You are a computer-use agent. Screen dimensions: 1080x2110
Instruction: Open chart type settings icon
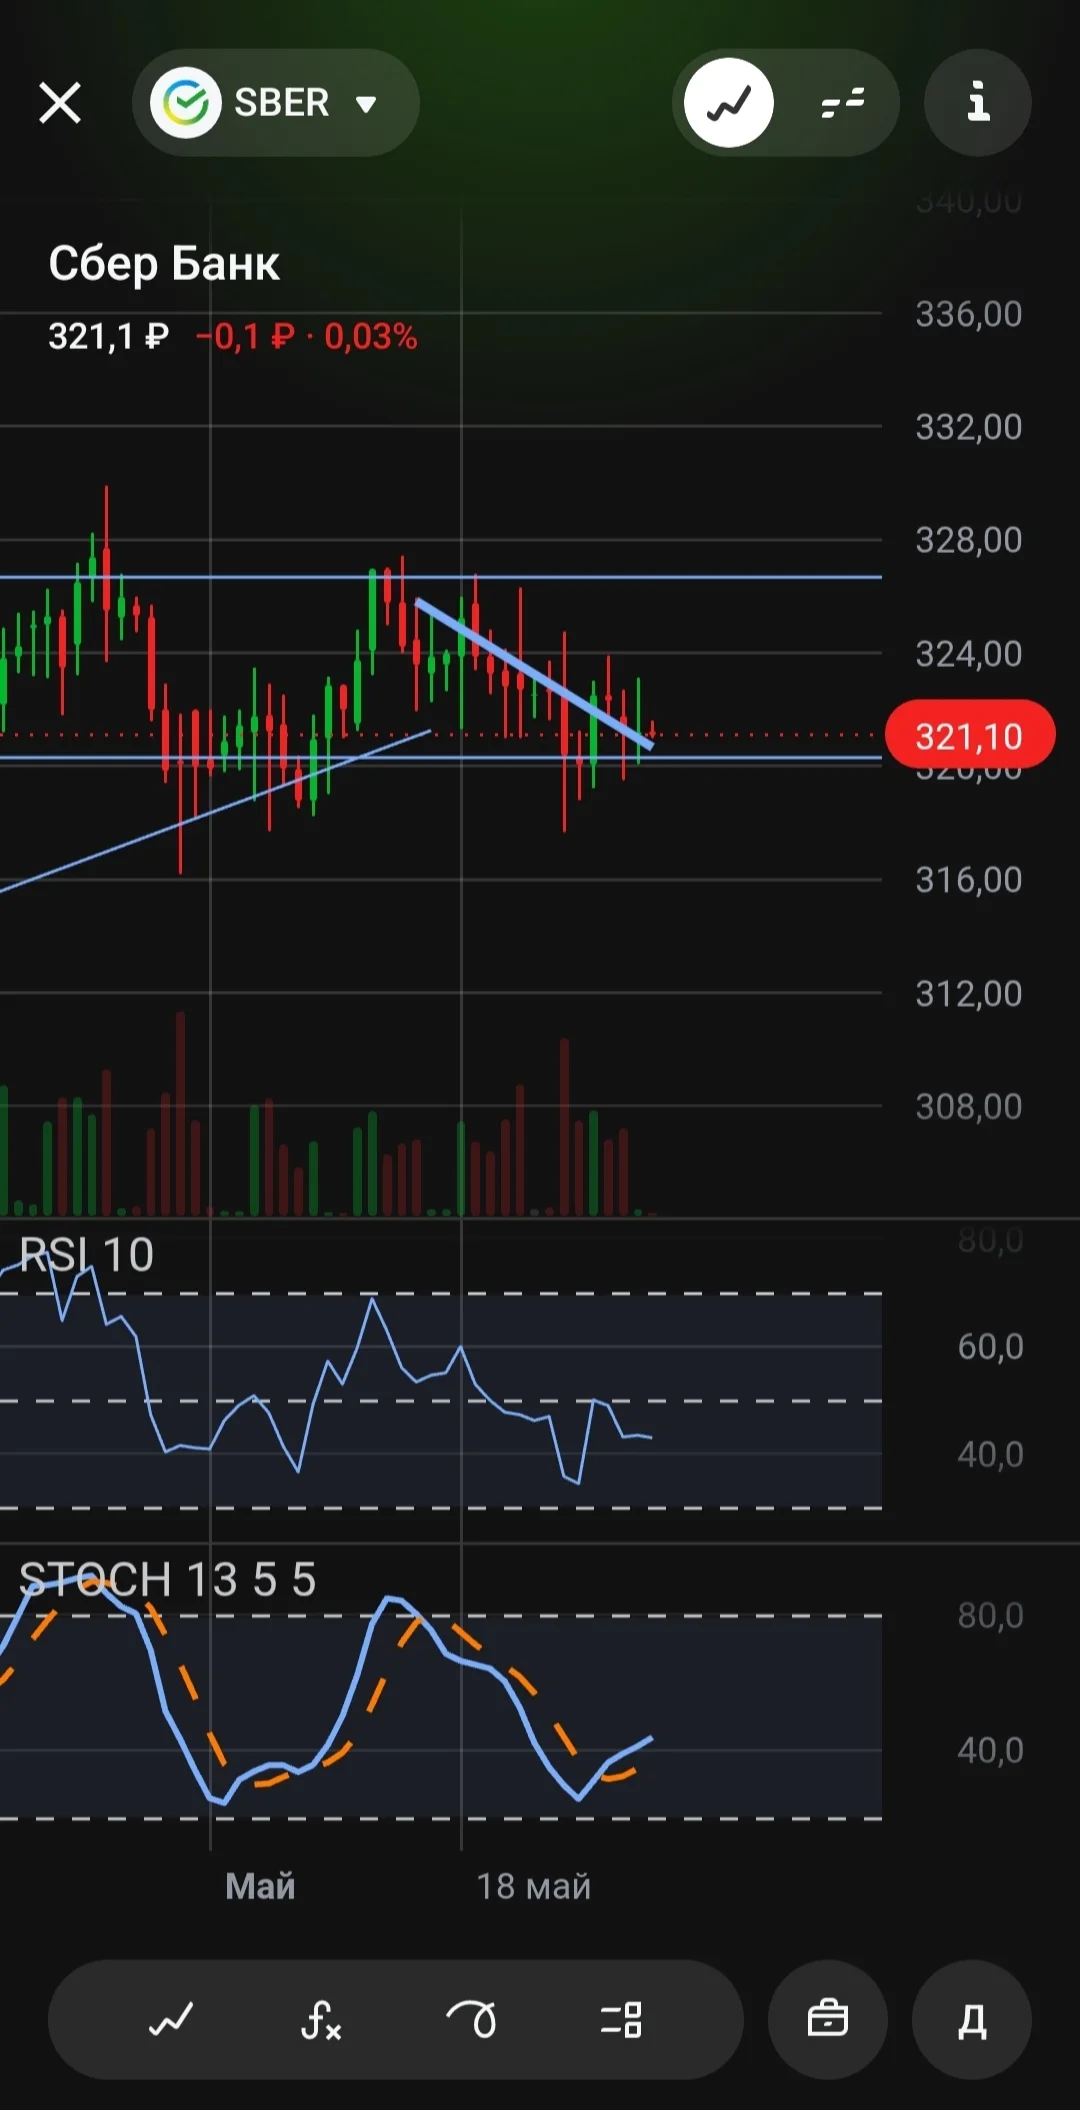(x=171, y=2020)
